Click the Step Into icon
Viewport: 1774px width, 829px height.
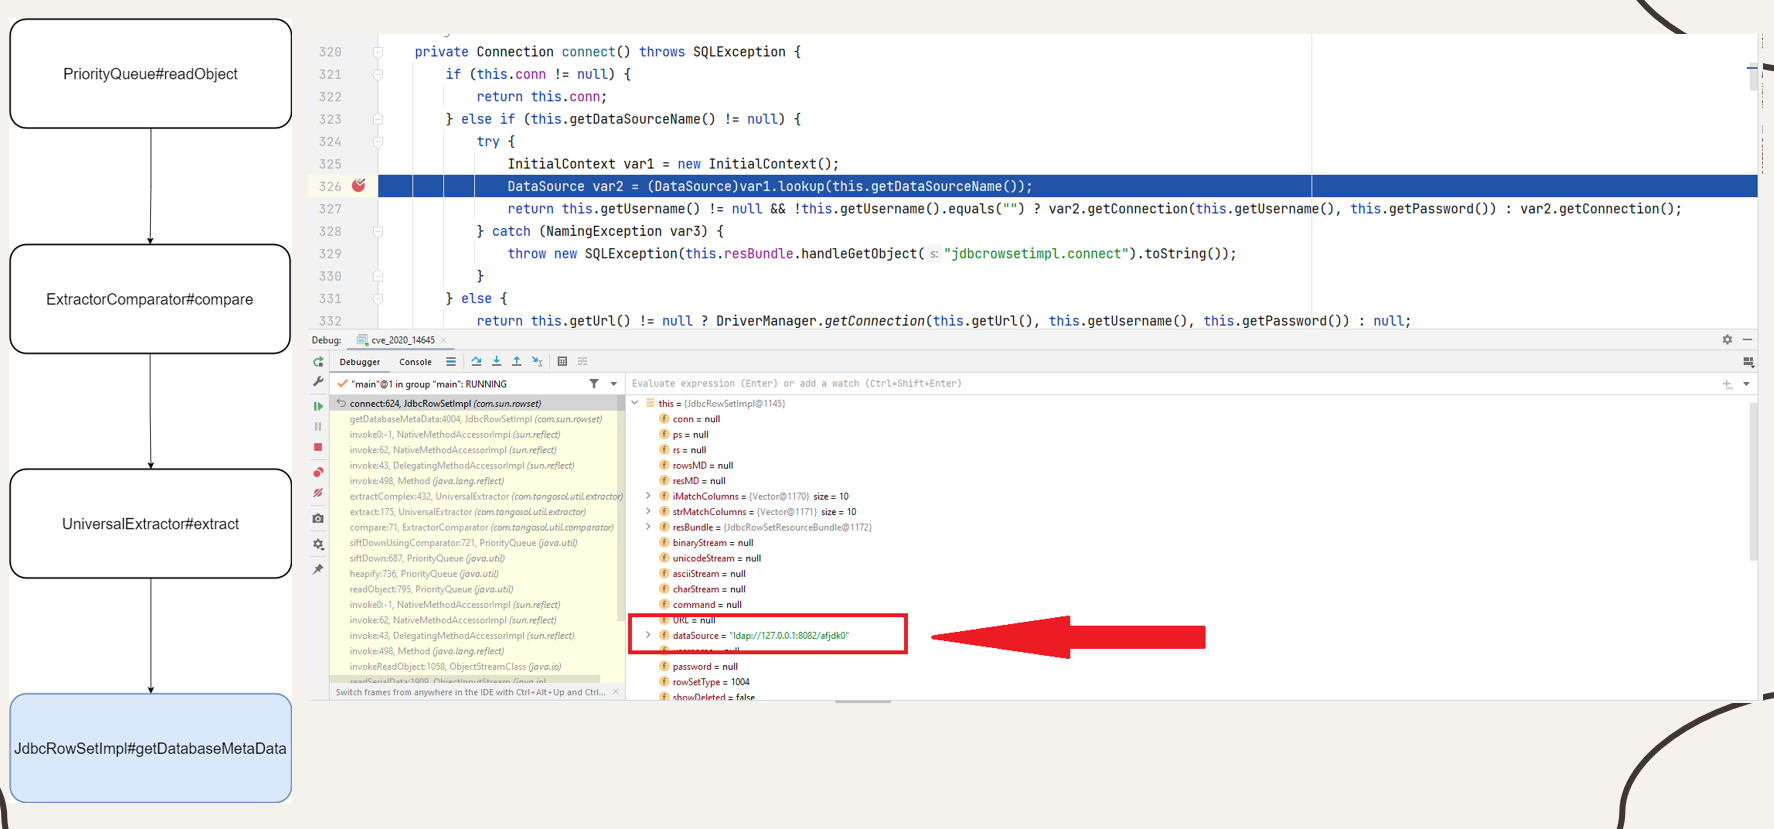(x=496, y=362)
